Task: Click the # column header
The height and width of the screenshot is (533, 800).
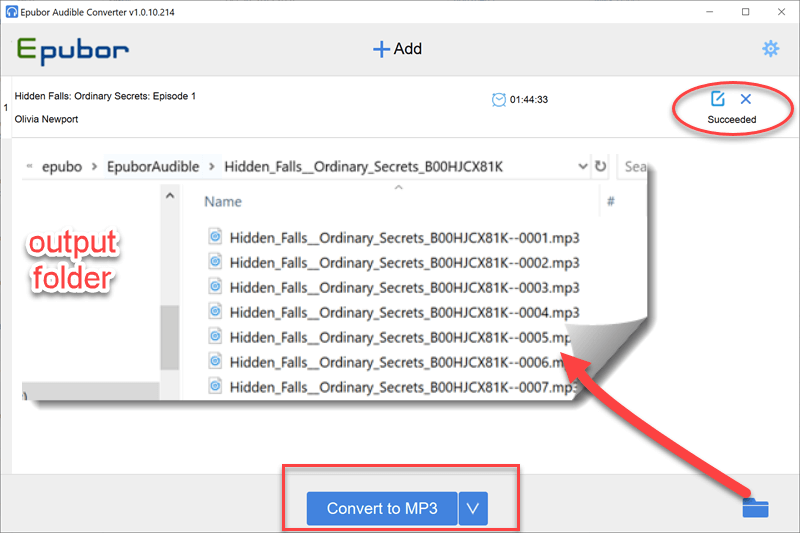Action: coord(611,201)
